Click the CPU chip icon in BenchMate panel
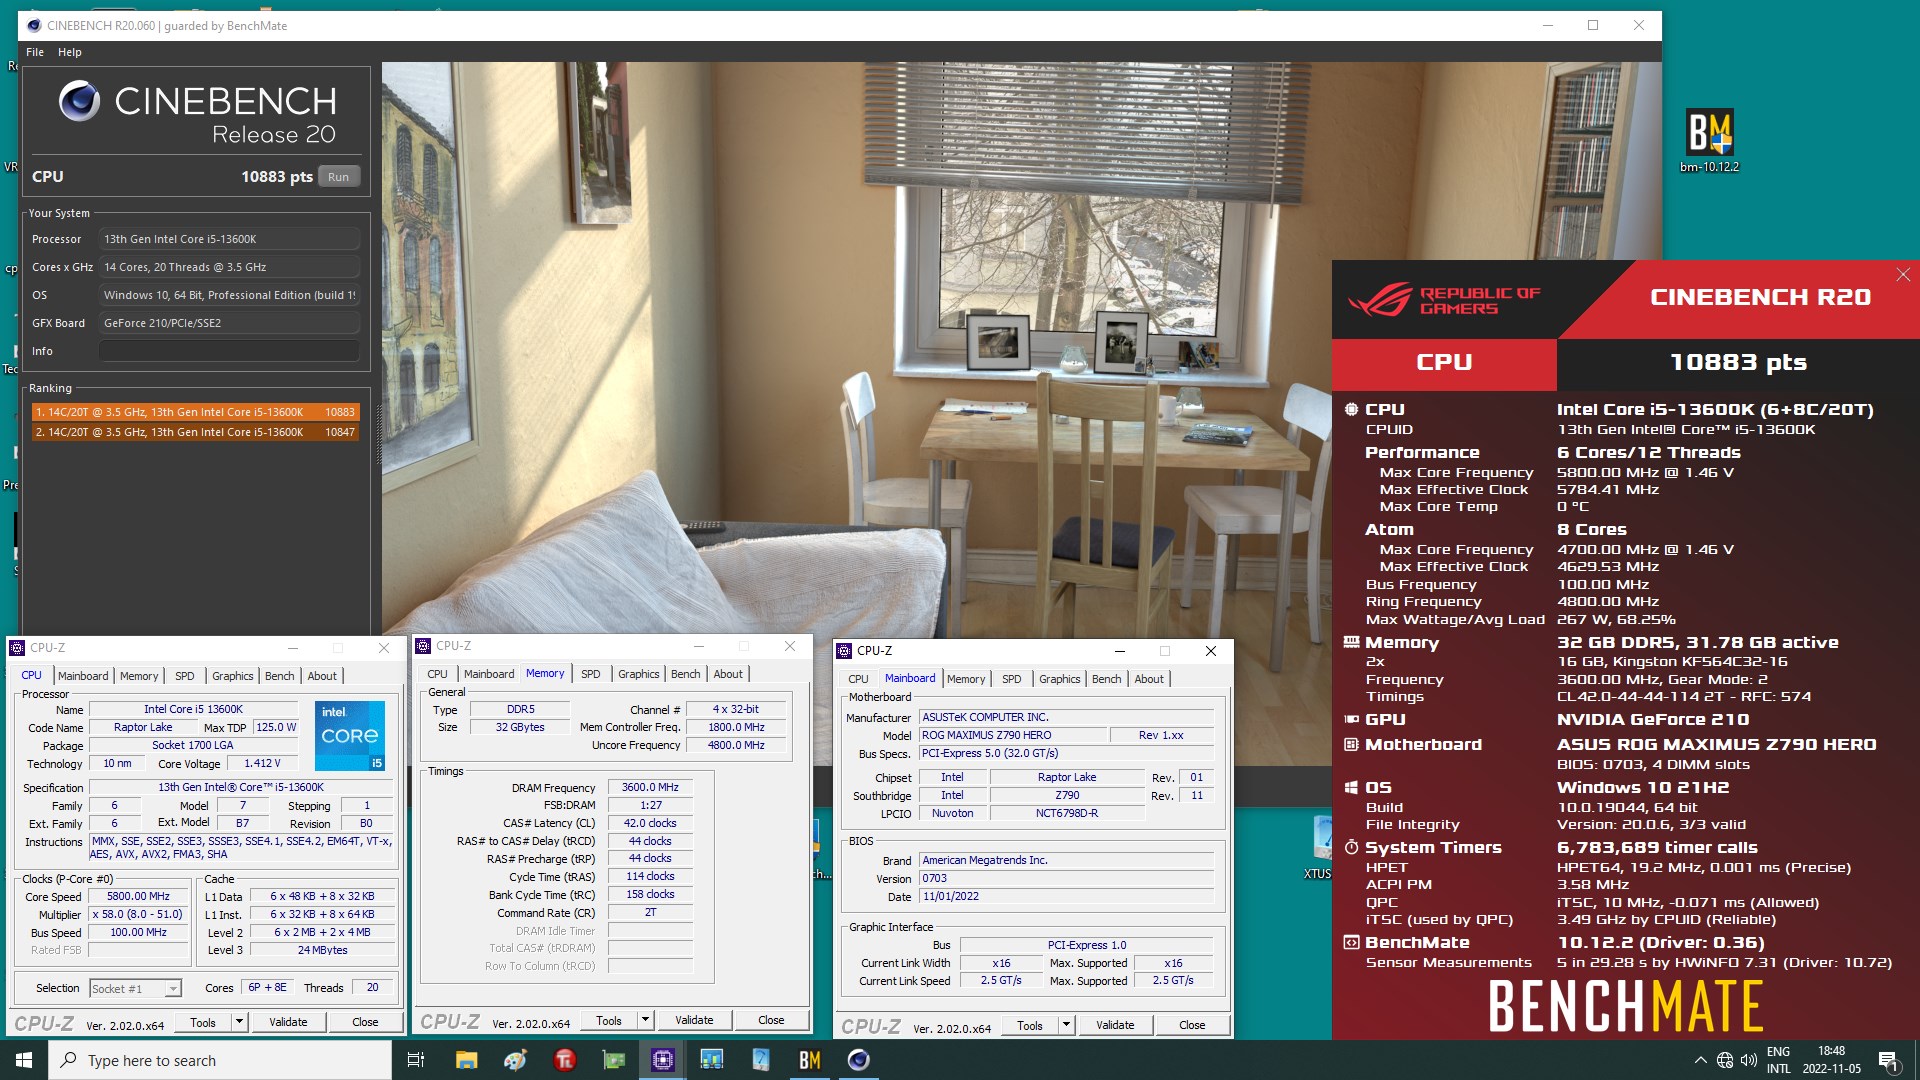Image resolution: width=1920 pixels, height=1080 pixels. click(x=1351, y=409)
